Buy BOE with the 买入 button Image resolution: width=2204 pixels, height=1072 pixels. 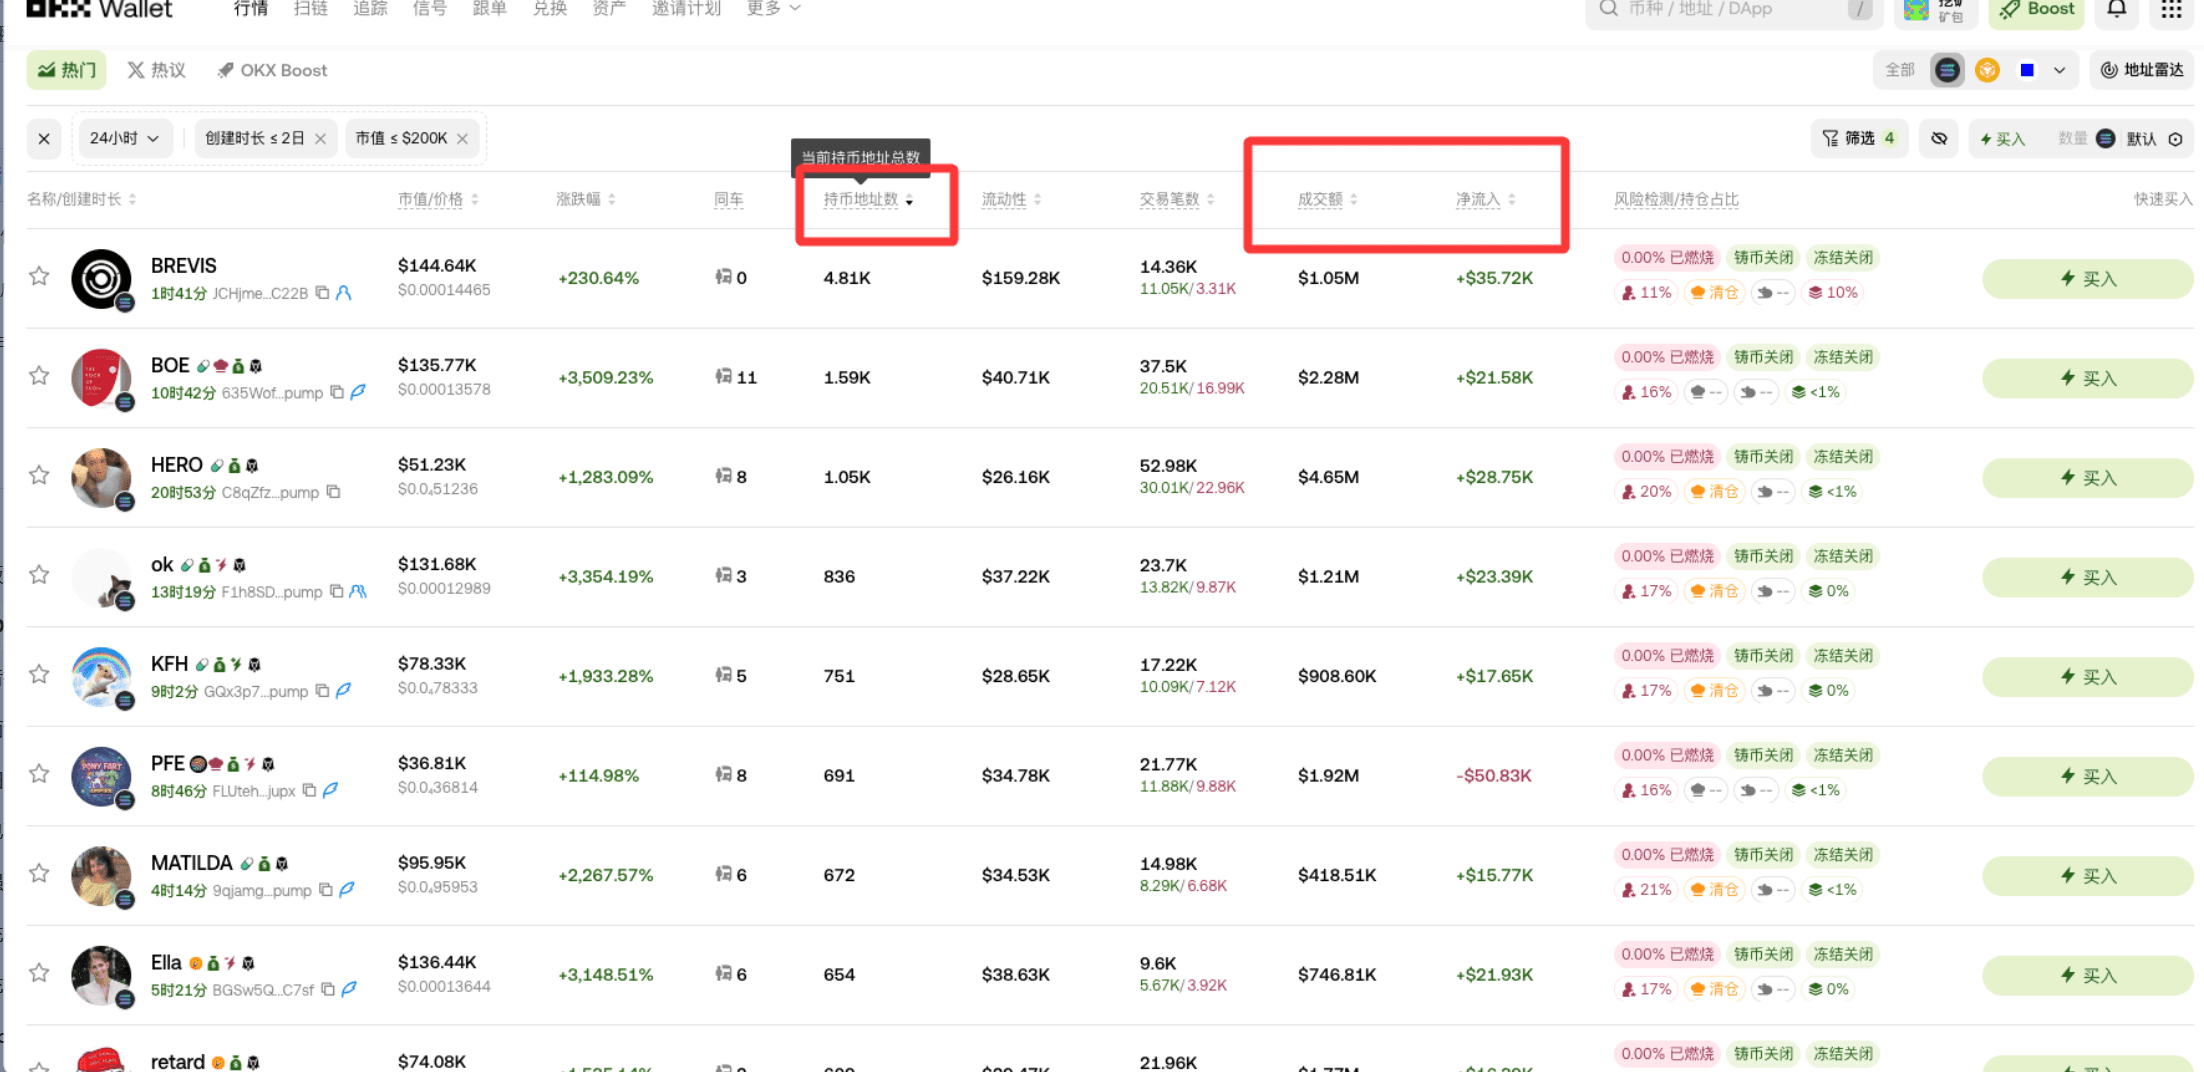point(2088,378)
